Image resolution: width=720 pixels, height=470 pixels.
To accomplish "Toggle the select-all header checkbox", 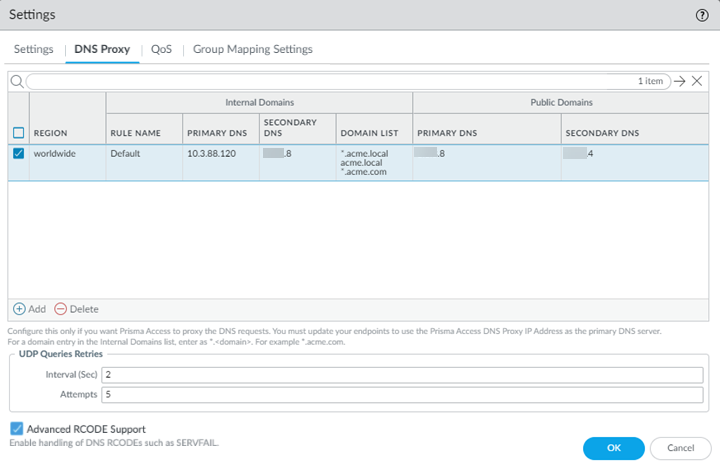I will 18,133.
